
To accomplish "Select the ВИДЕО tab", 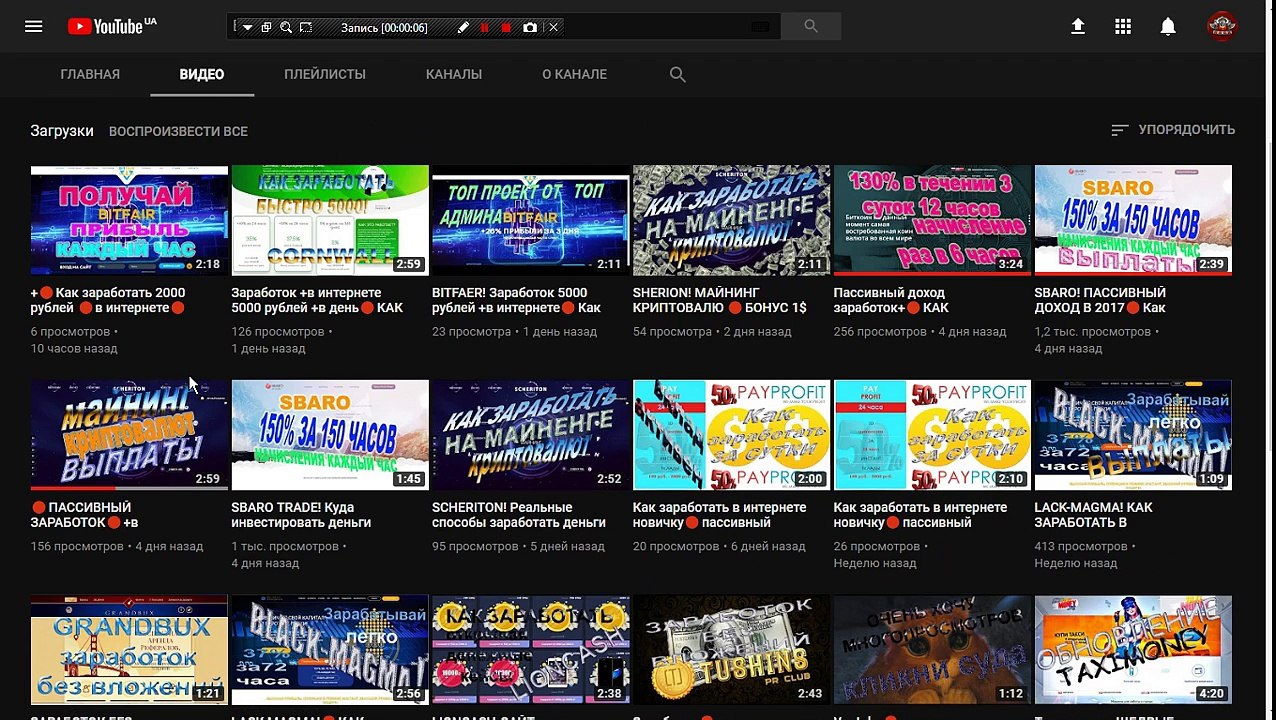I will click(x=202, y=74).
